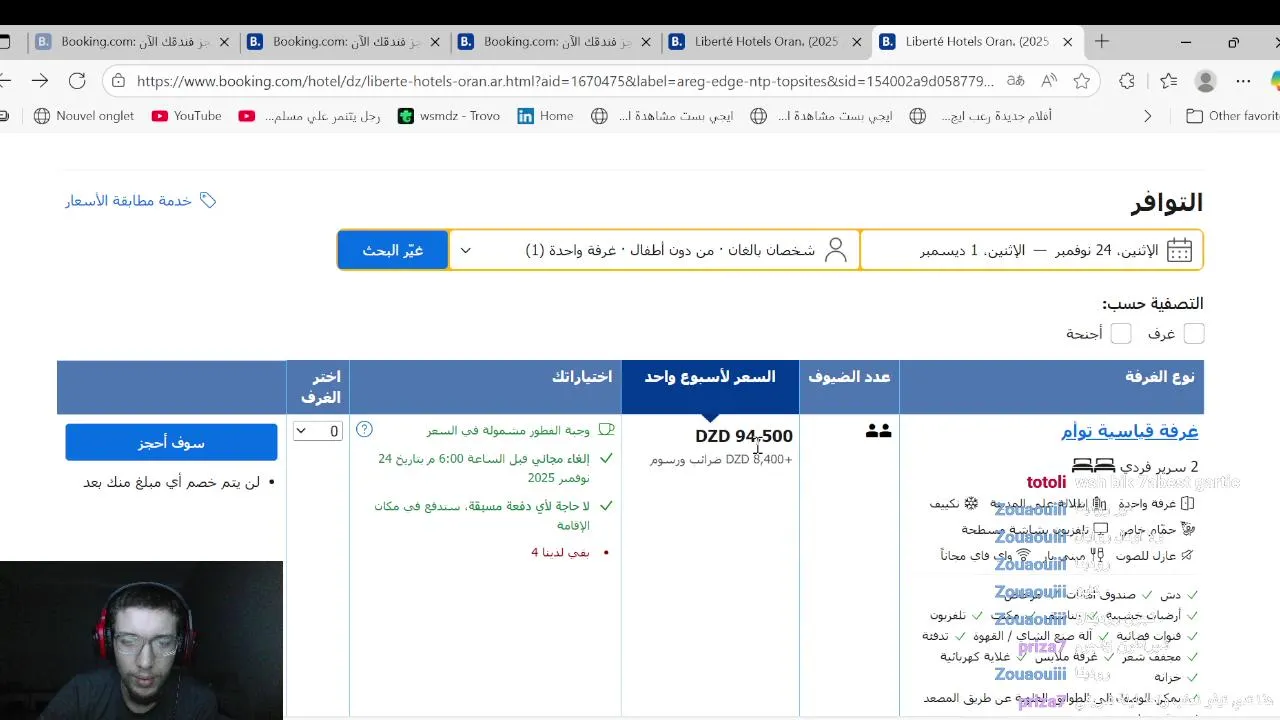Close the active Liberté Hotels Oran tab
Viewport: 1280px width, 720px height.
coord(1067,42)
